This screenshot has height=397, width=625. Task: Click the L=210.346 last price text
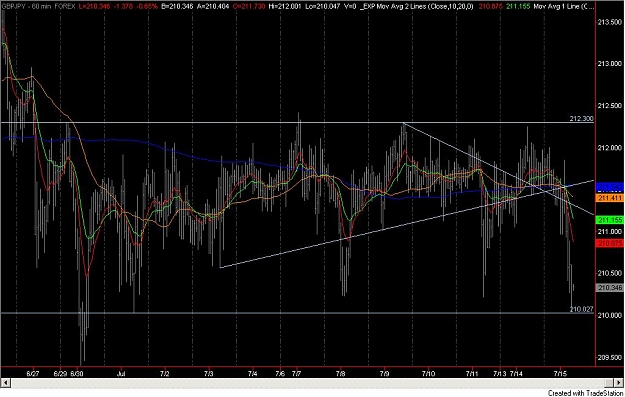(x=94, y=6)
